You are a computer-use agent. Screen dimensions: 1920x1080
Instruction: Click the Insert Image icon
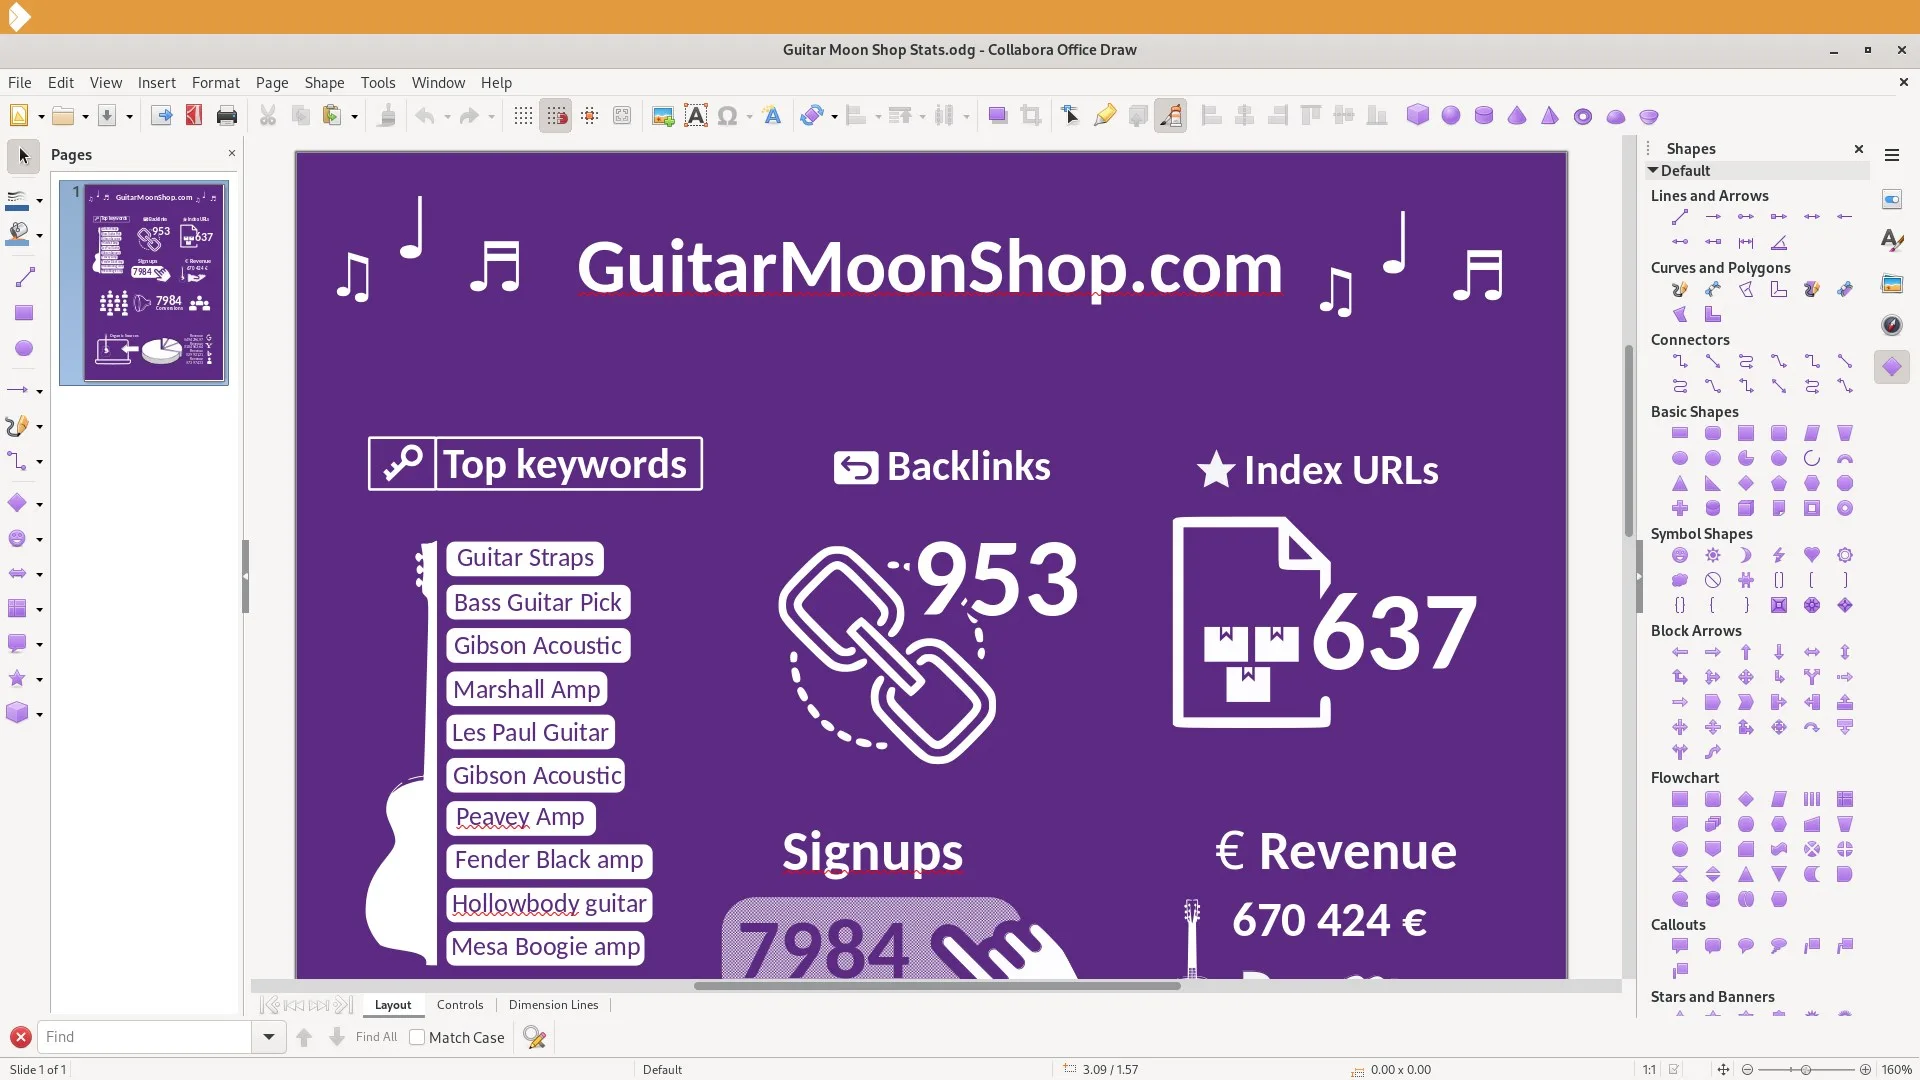point(663,116)
